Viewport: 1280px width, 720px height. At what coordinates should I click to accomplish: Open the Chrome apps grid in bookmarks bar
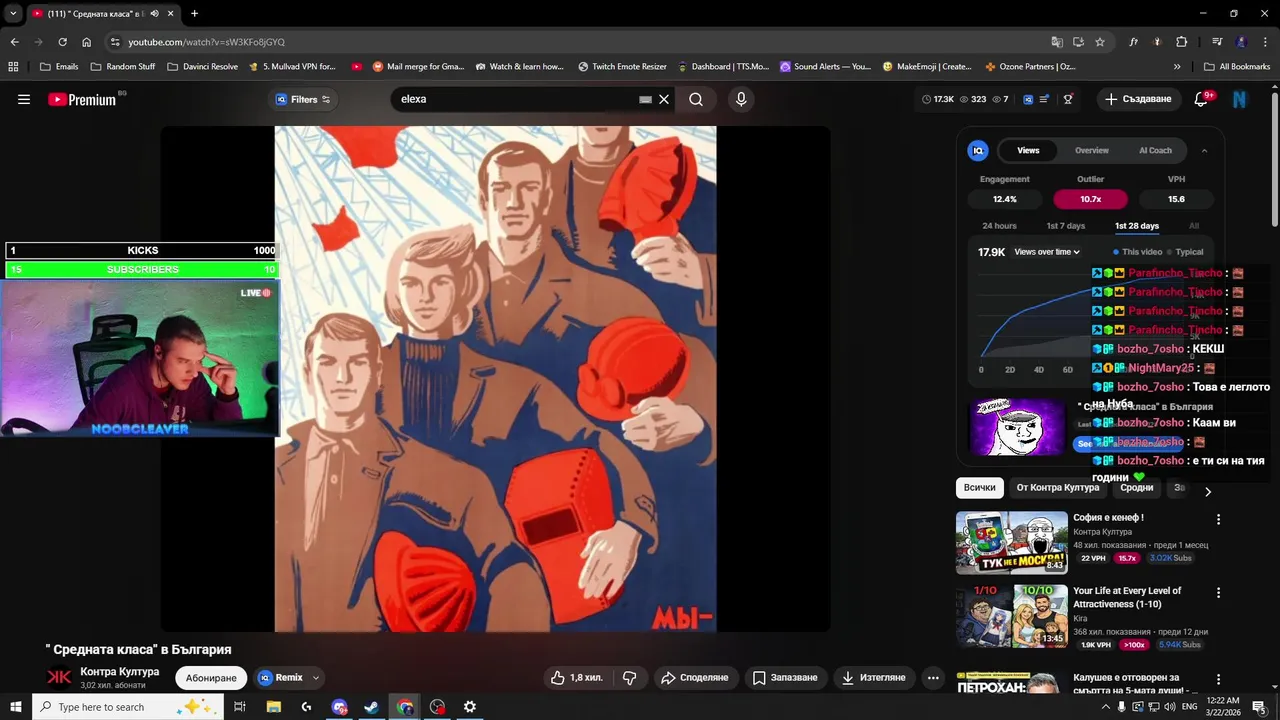[13, 66]
